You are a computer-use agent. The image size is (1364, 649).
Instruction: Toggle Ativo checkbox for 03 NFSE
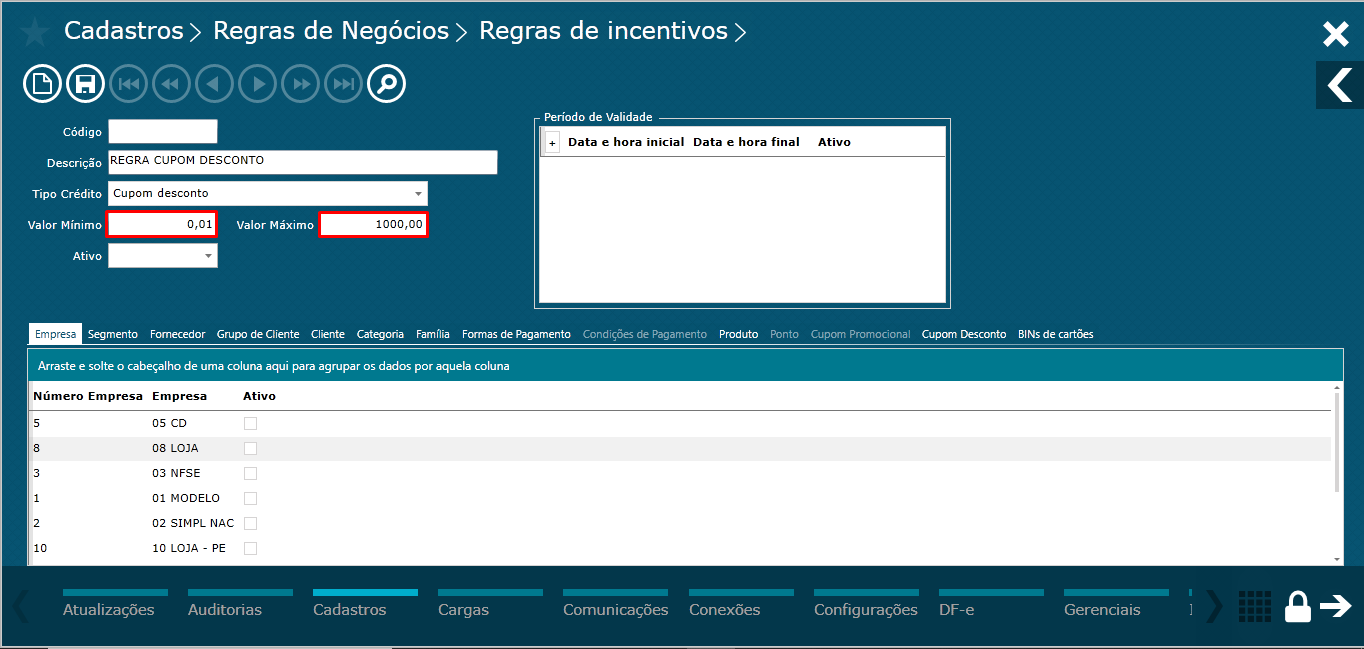pyautogui.click(x=250, y=473)
